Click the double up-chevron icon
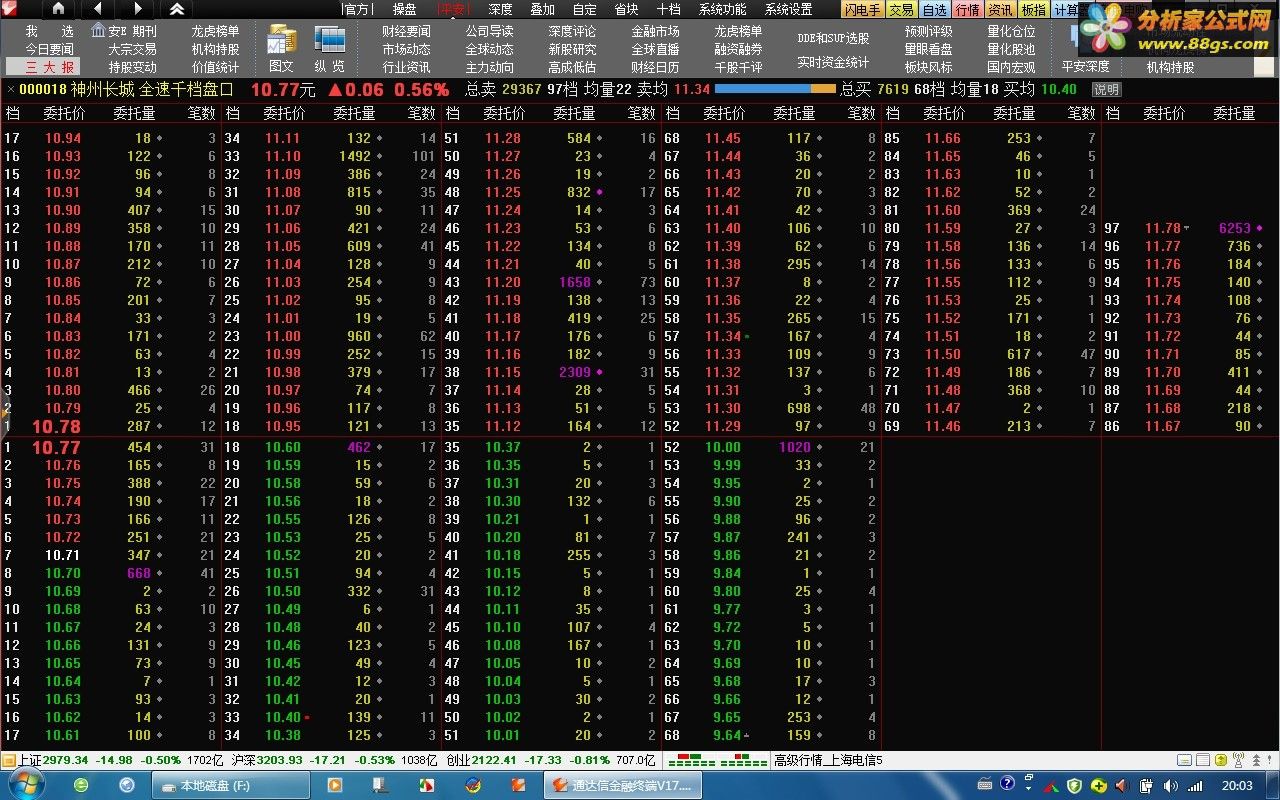 coord(176,9)
